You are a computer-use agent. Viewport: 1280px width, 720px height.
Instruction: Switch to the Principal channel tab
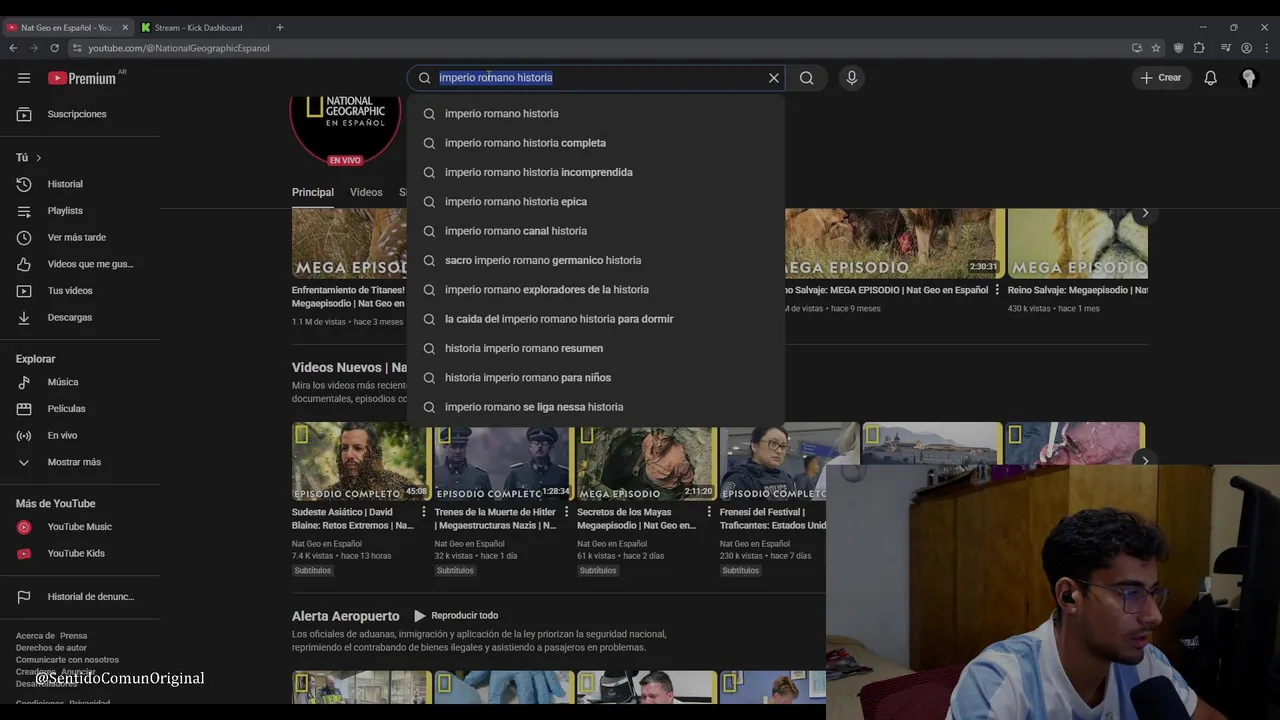pyautogui.click(x=313, y=192)
